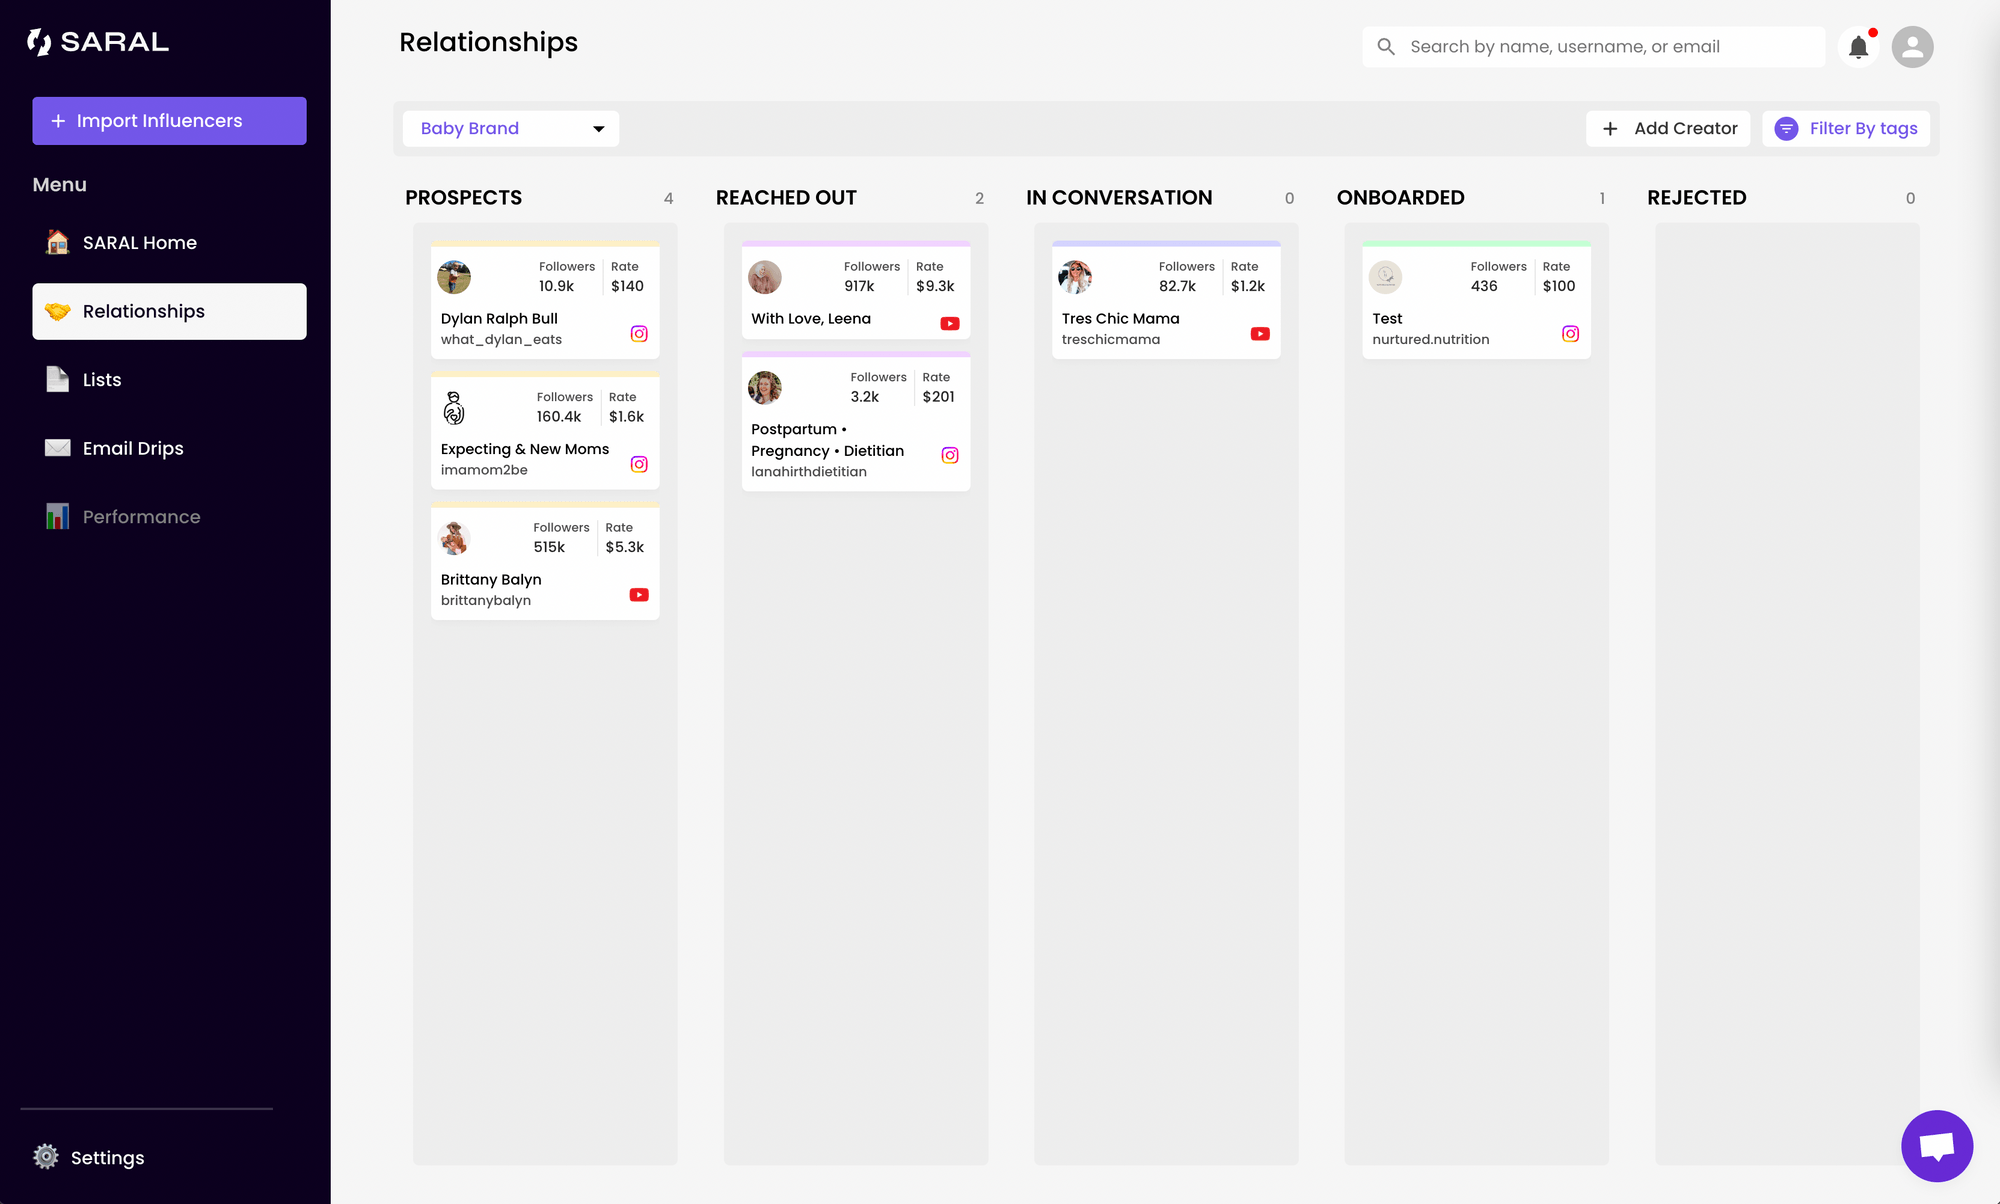Click the Settings gear icon
The height and width of the screenshot is (1204, 2000).
tap(46, 1157)
